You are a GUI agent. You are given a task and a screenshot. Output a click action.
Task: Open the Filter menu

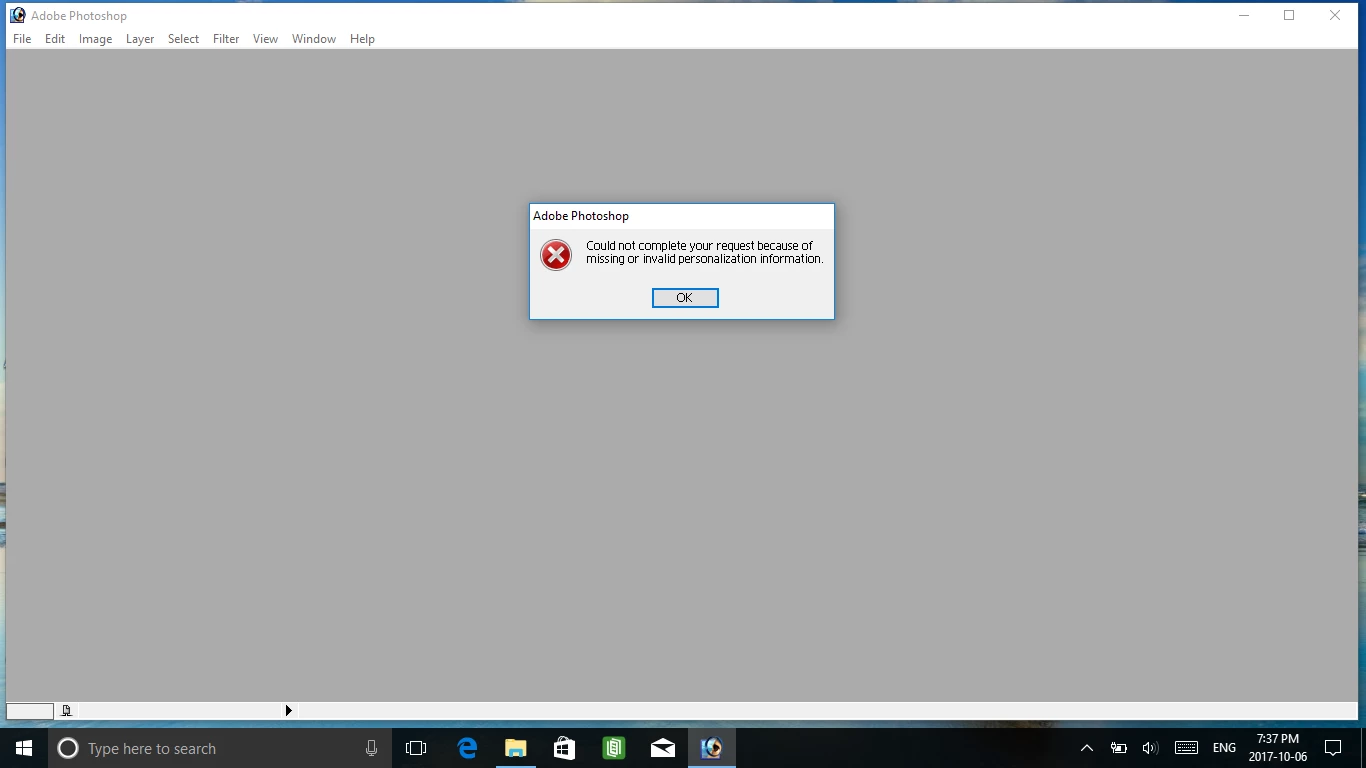click(x=226, y=39)
